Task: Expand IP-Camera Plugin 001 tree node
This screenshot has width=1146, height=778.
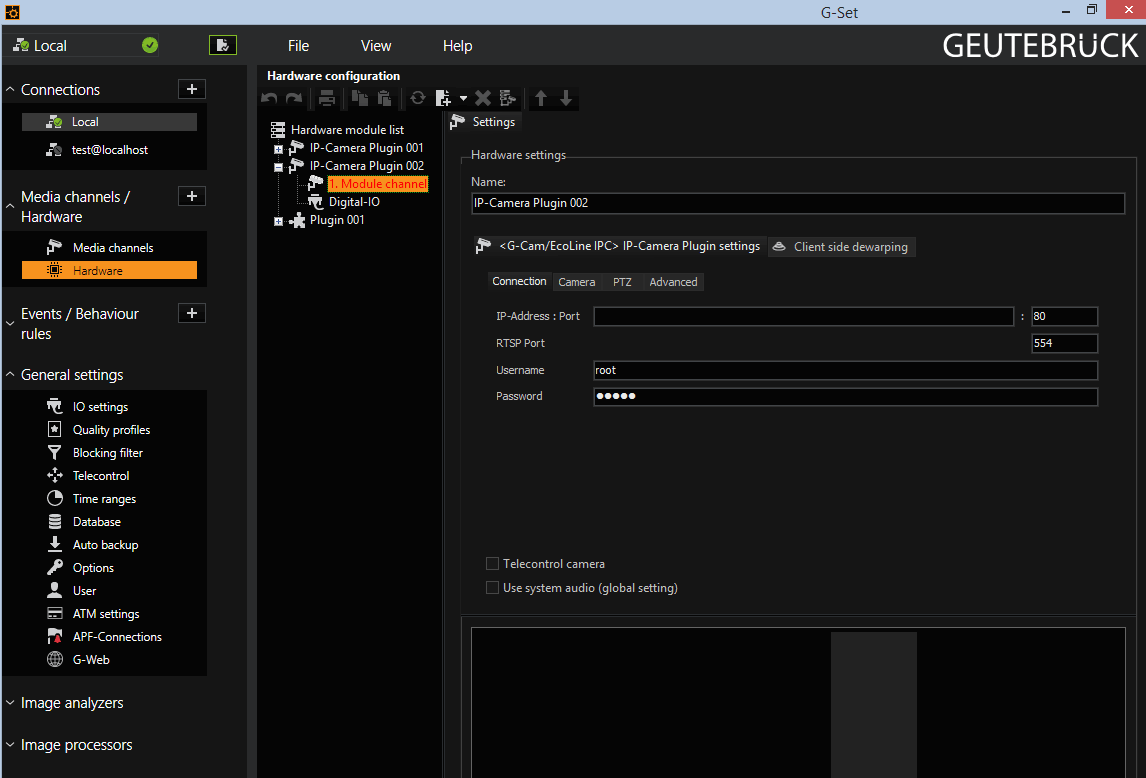Action: (x=278, y=148)
